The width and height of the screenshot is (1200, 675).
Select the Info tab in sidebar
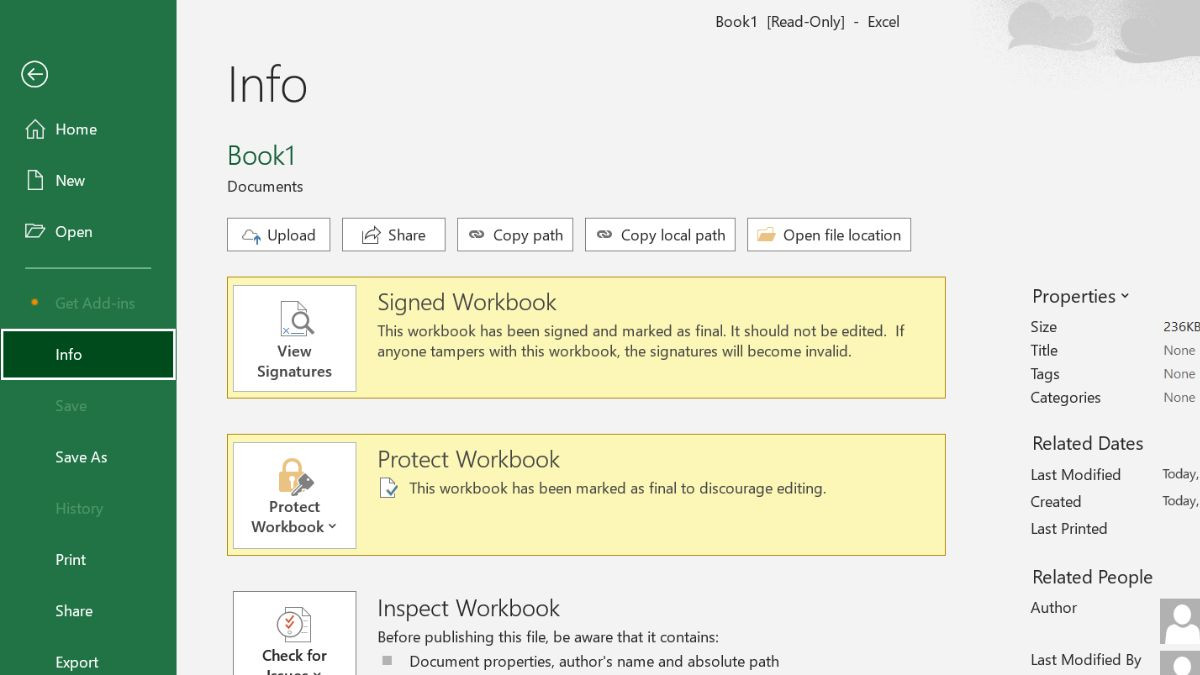[88, 354]
